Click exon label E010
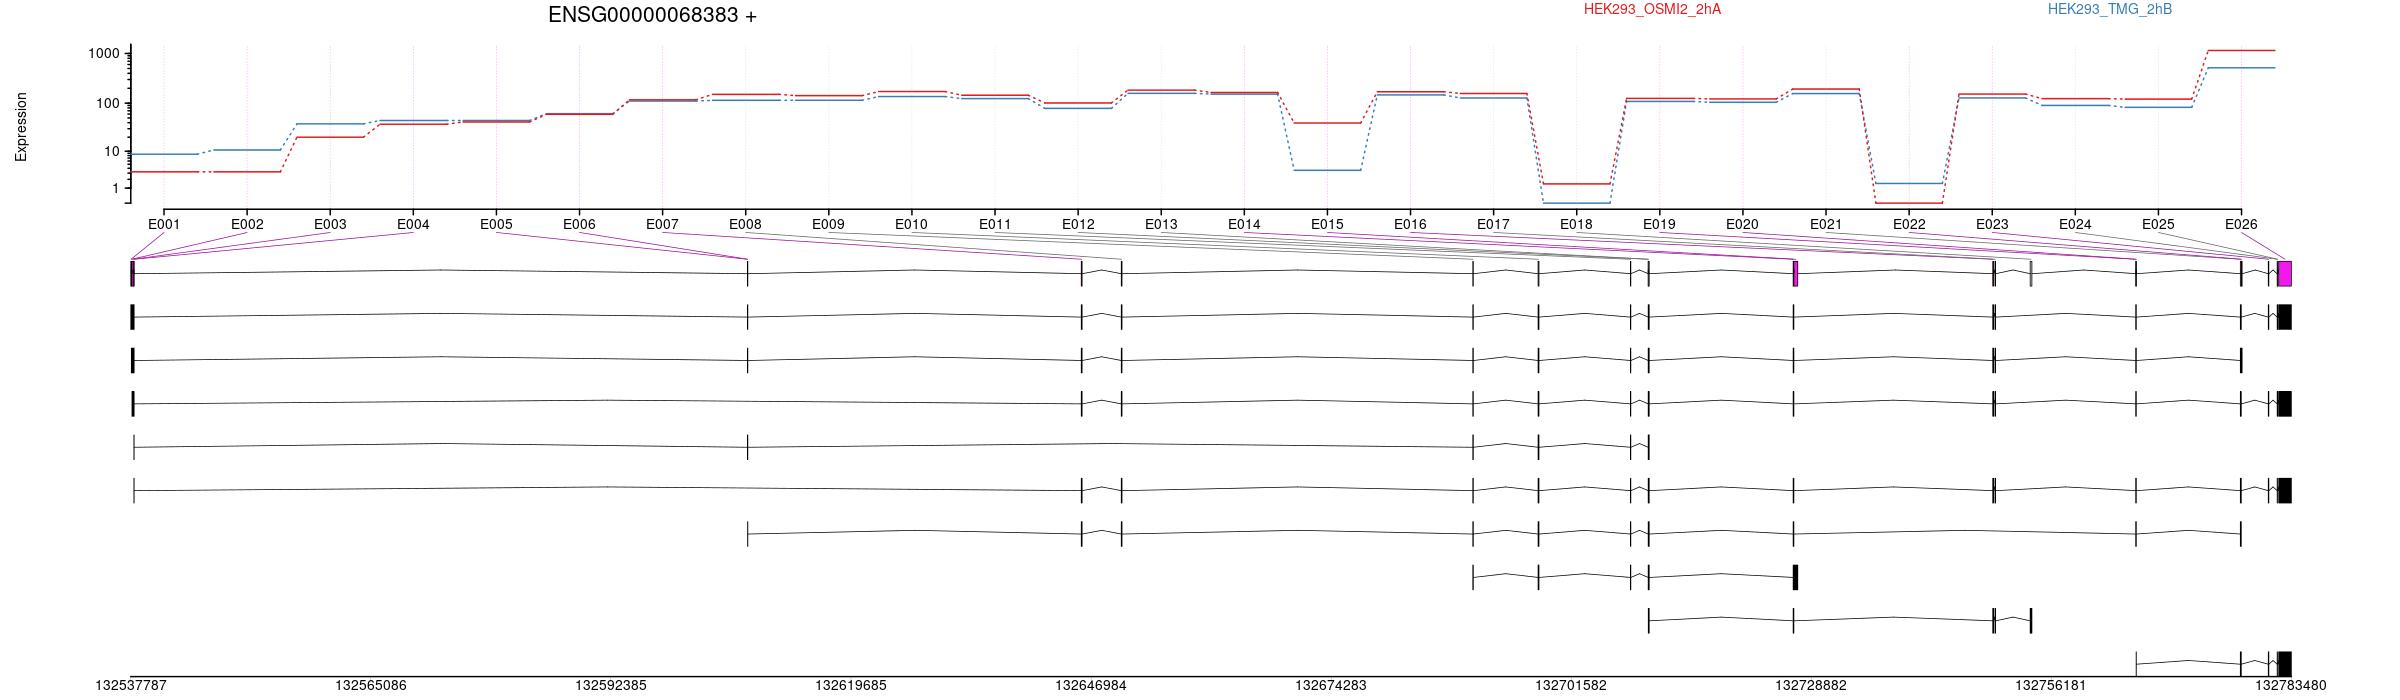The height and width of the screenshot is (700, 2400). click(x=911, y=224)
